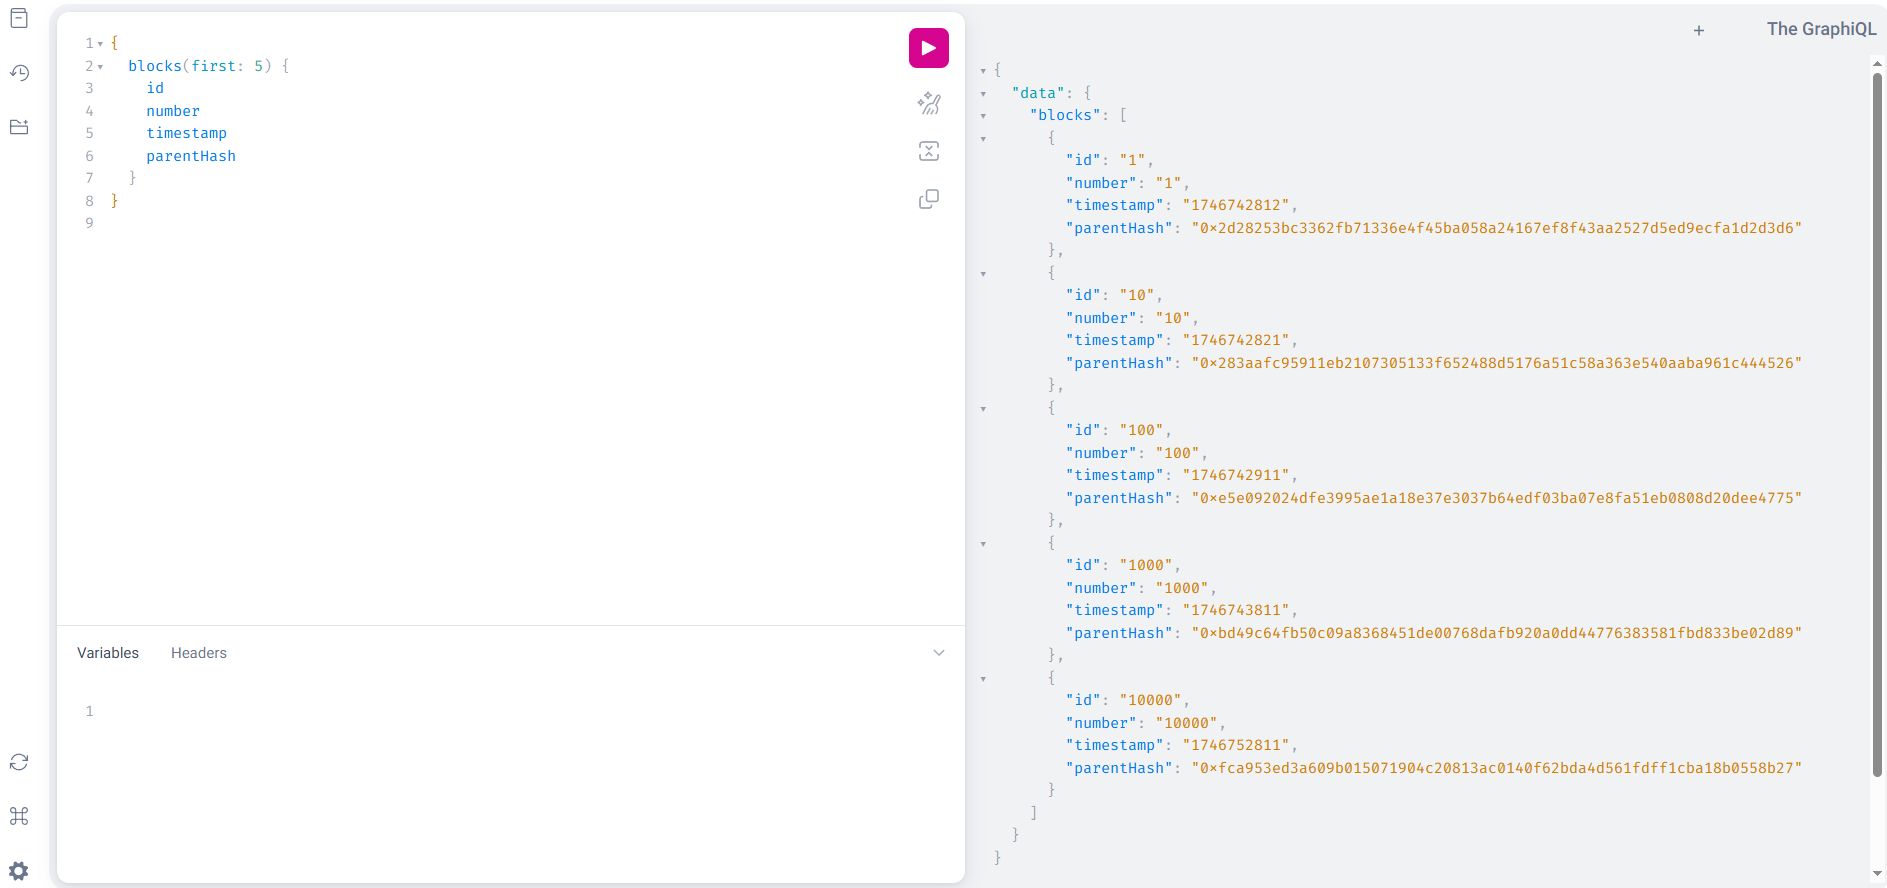1887x888 pixels.
Task: Click the number field in the query editor
Action: click(173, 111)
